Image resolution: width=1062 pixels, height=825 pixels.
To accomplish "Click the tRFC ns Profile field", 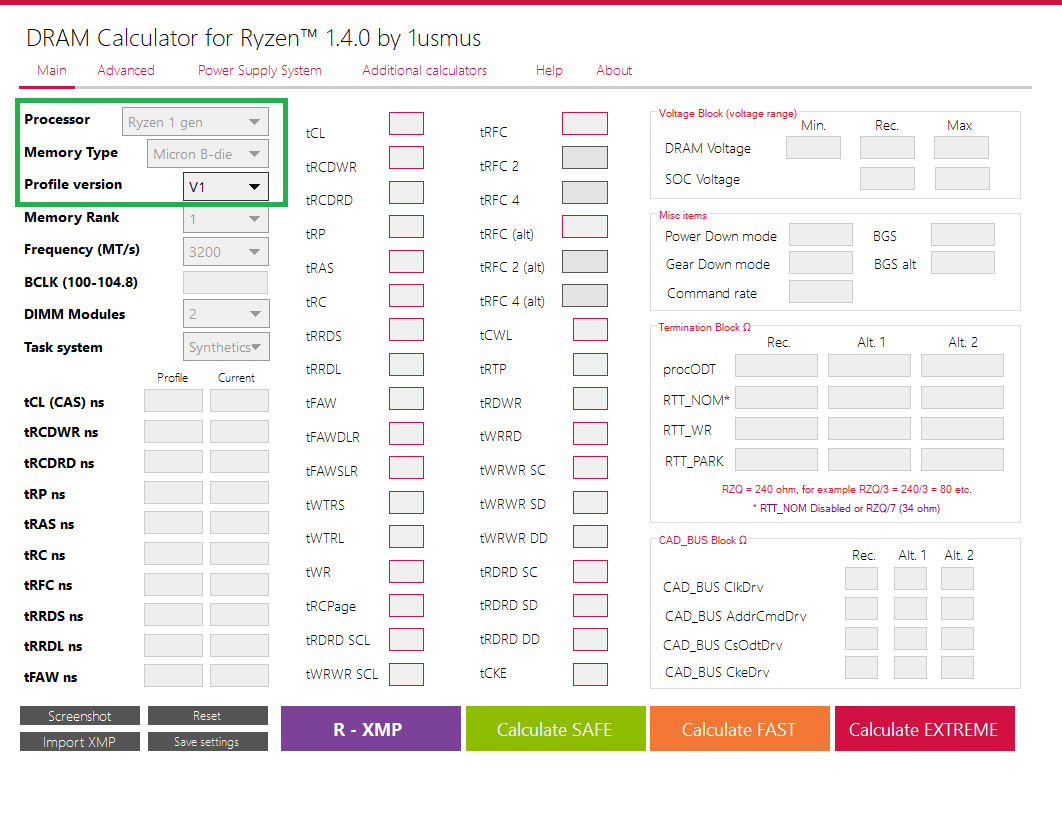I will click(x=173, y=585).
